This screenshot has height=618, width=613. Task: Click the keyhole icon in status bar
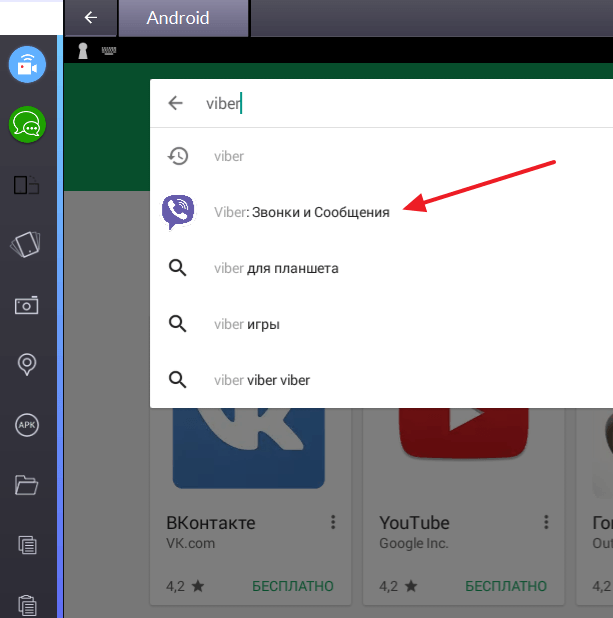click(x=83, y=51)
